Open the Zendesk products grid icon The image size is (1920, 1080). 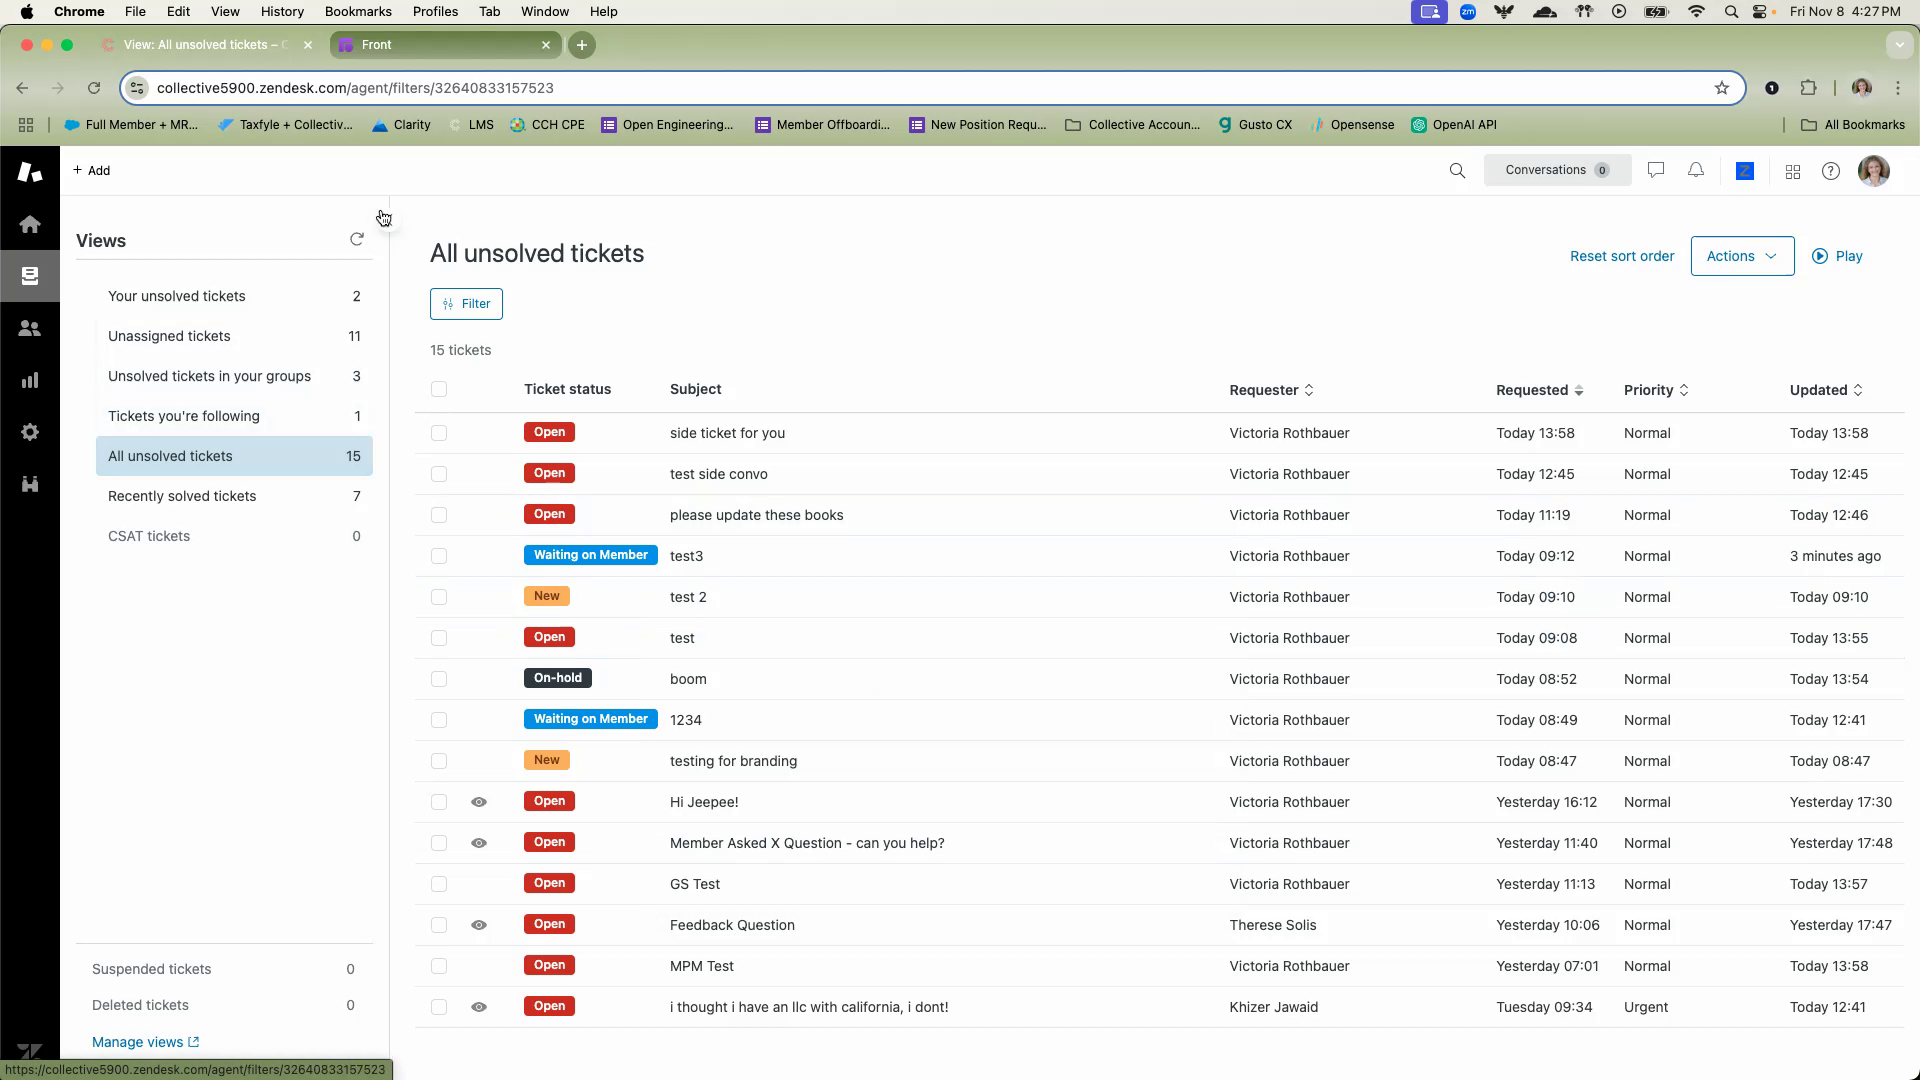tap(1793, 172)
